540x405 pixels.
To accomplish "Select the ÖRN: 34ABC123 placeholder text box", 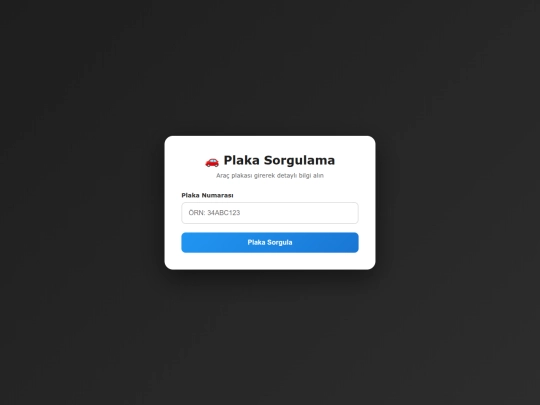I will [x=270, y=213].
